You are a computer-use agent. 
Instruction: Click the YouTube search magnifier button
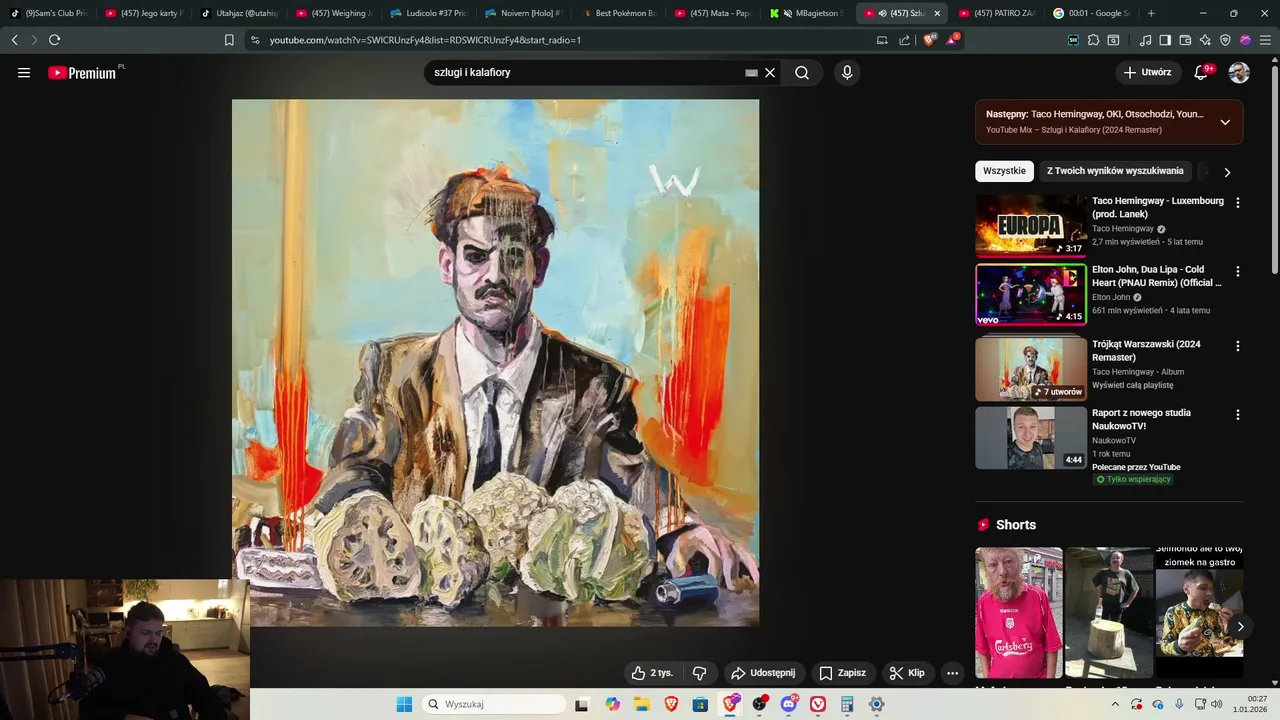tap(802, 72)
